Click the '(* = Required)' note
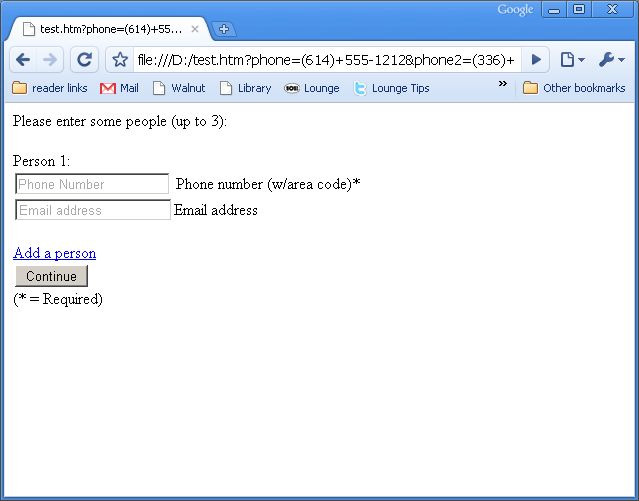Image resolution: width=639 pixels, height=501 pixels. pos(58,299)
